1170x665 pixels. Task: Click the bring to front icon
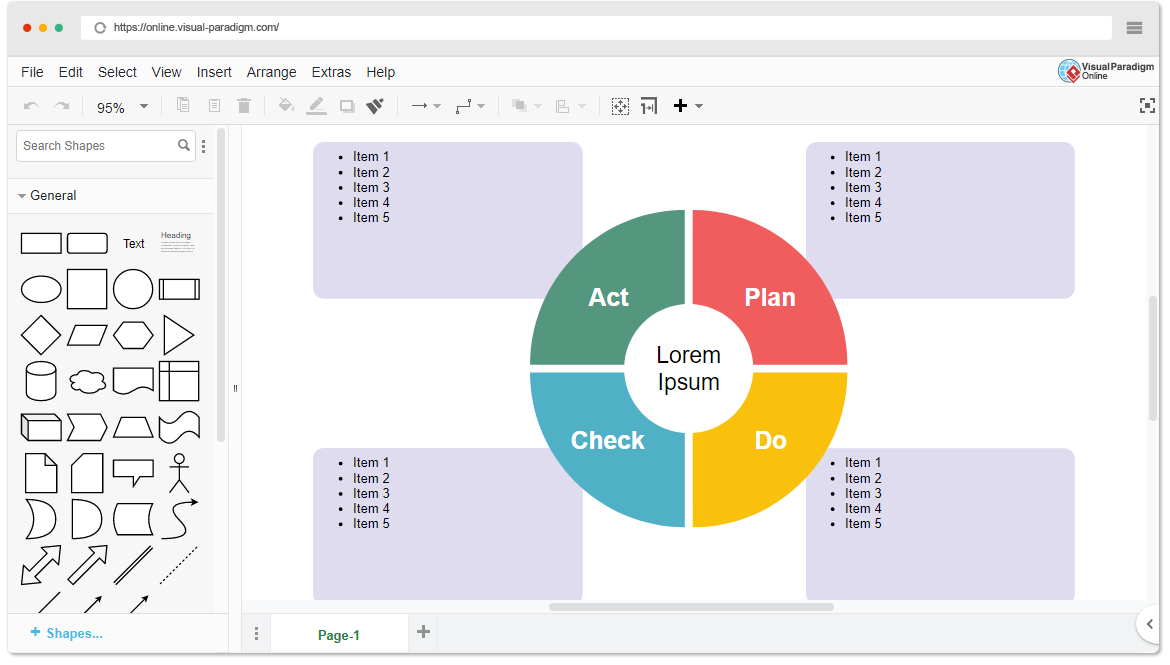pos(519,106)
